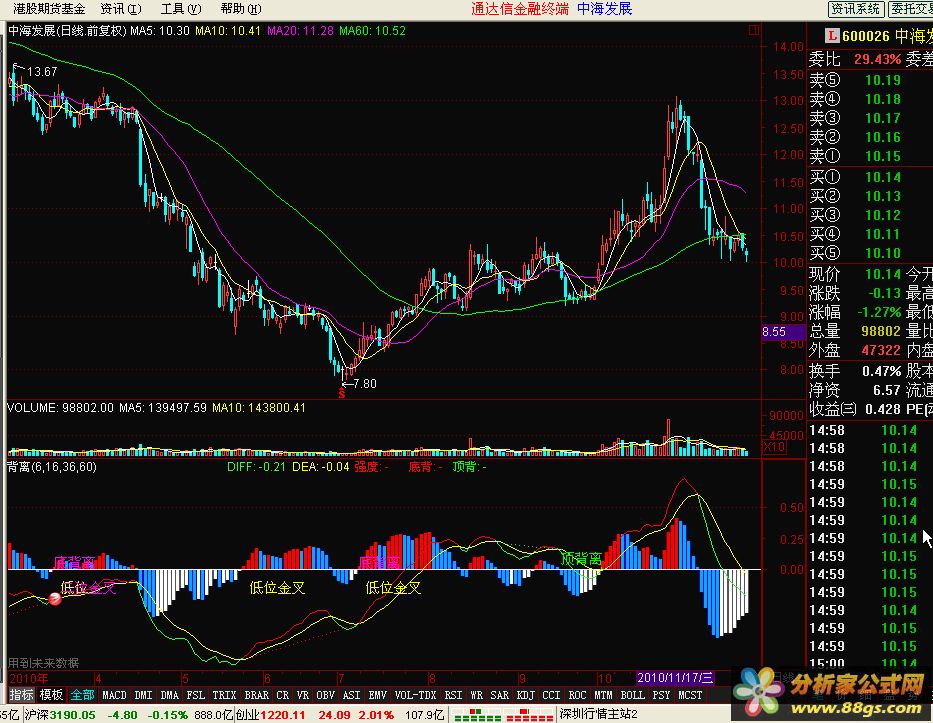Click the 资讯系统 button
The height and width of the screenshot is (723, 933).
(855, 9)
